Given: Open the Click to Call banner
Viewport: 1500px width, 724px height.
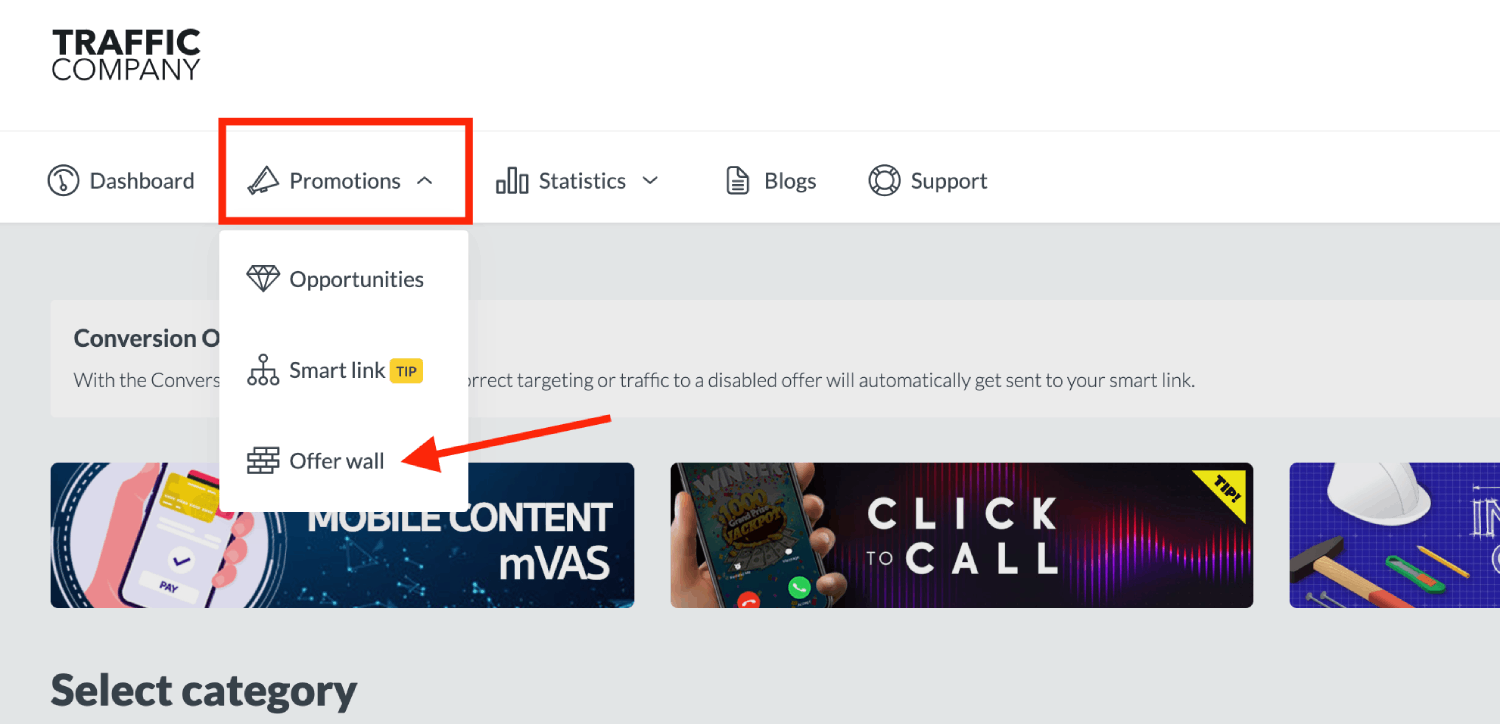Looking at the screenshot, I should pos(961,535).
